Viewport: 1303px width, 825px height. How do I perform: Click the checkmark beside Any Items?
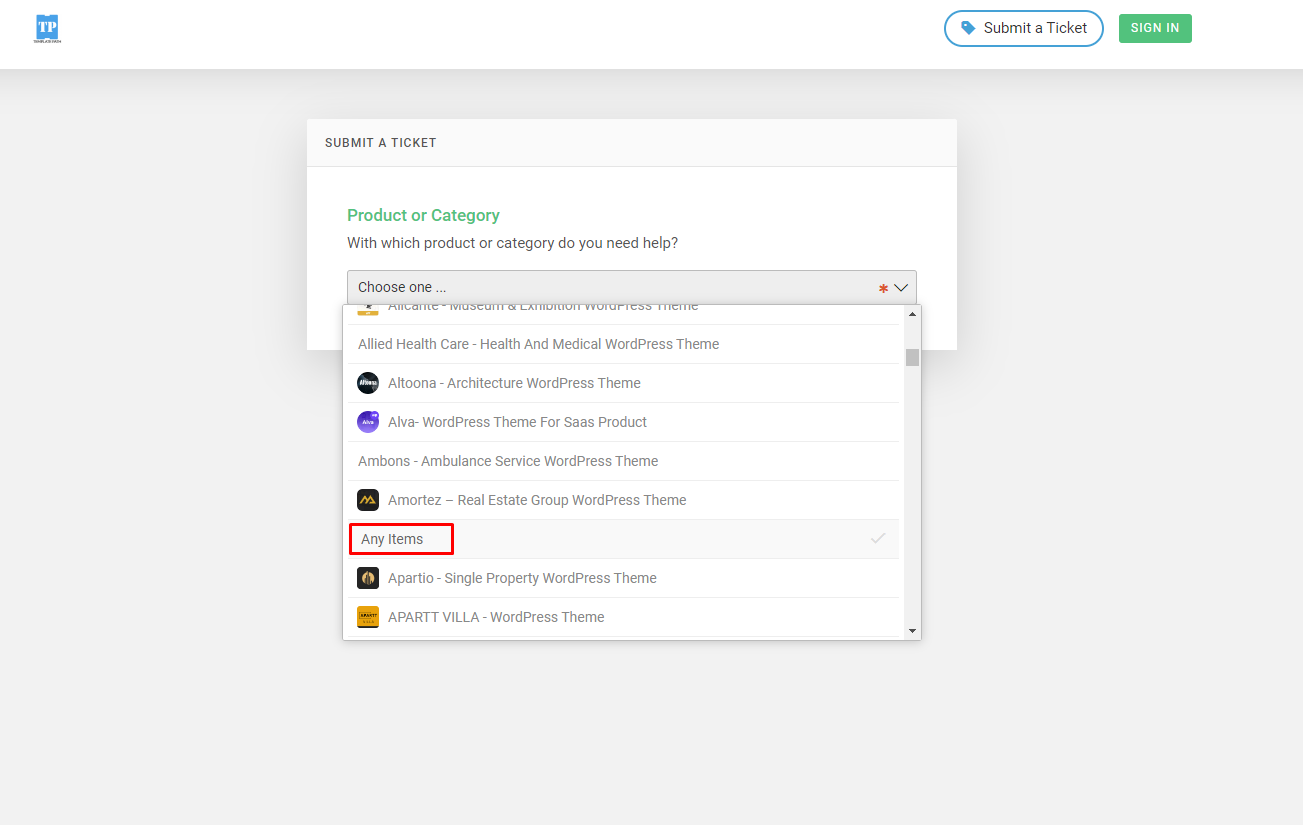click(x=878, y=539)
